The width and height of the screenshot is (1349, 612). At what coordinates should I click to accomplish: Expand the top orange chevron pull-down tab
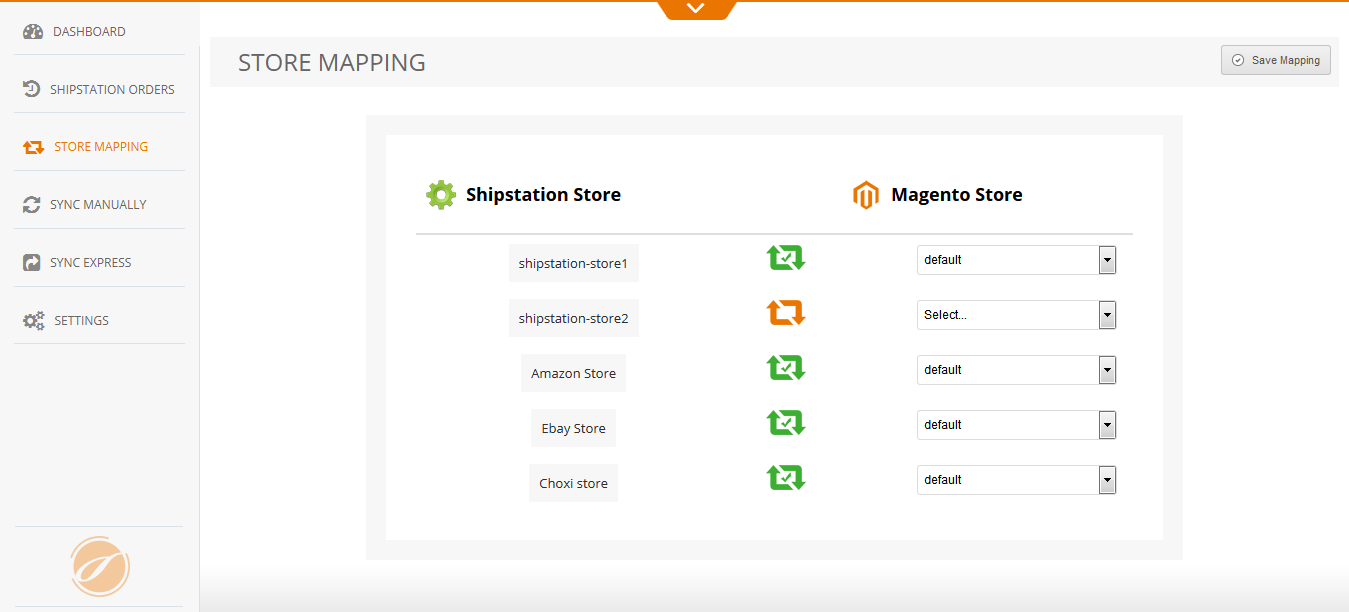(696, 9)
